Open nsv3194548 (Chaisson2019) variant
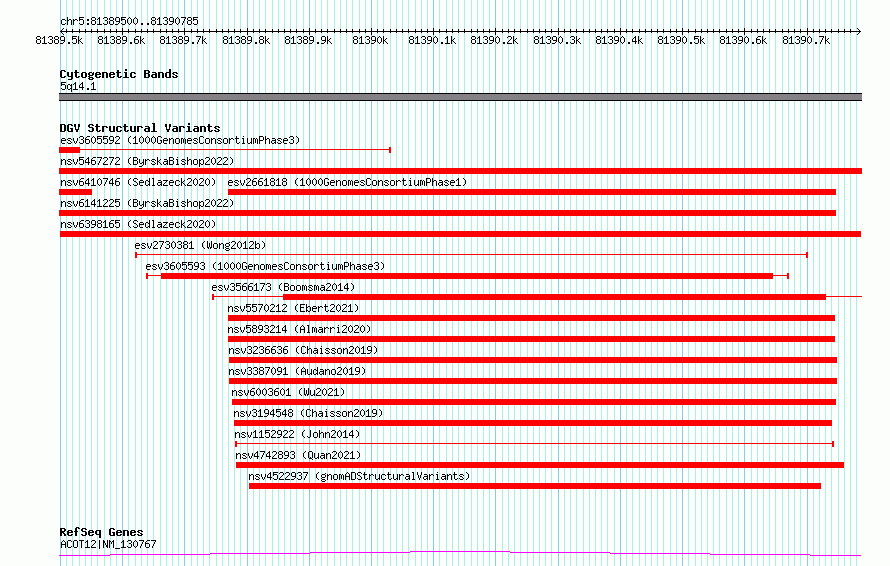The height and width of the screenshot is (566, 890). [308, 413]
